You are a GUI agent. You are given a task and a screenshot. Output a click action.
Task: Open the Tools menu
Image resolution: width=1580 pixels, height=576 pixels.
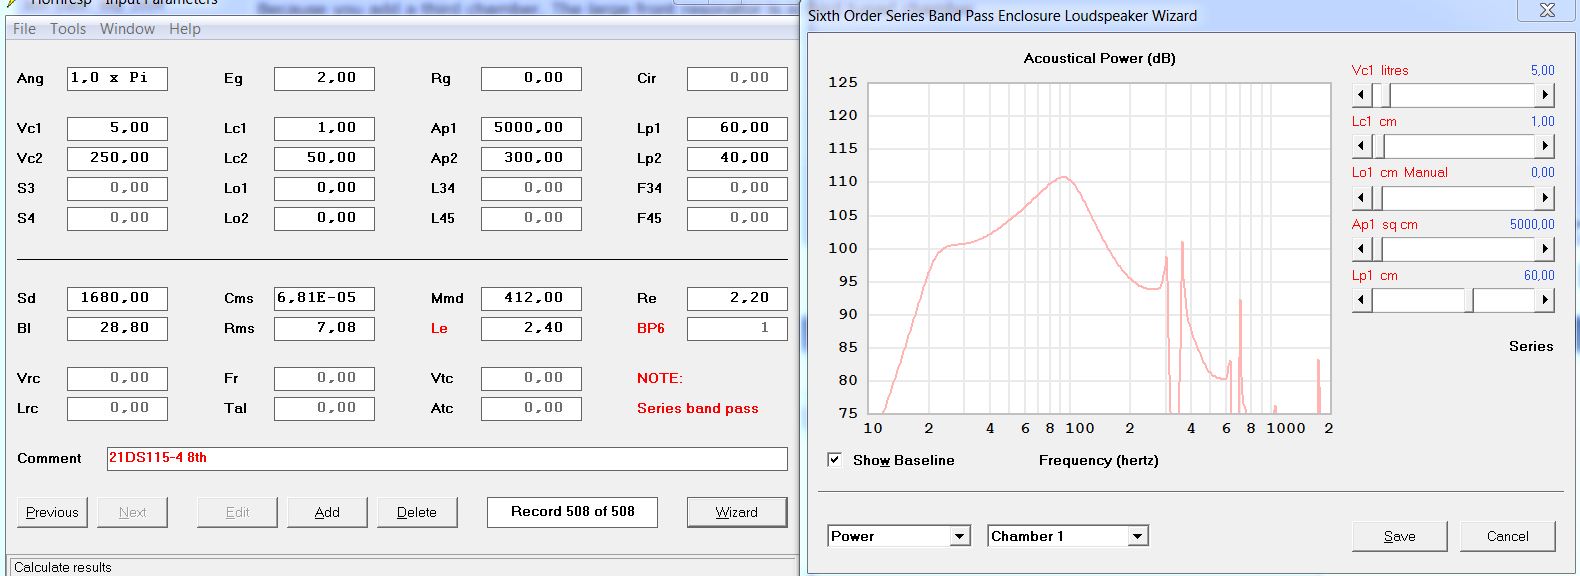68,29
